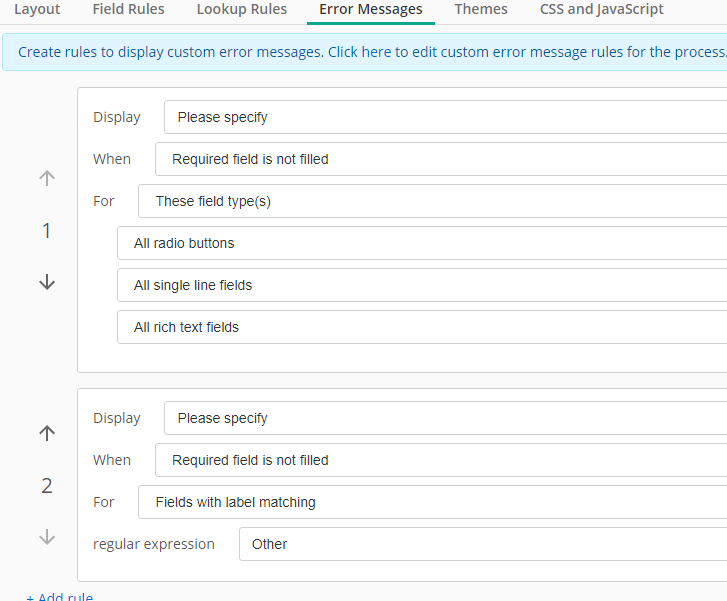Change the All rich text fields selection
The height and width of the screenshot is (601, 727).
[x=422, y=327]
